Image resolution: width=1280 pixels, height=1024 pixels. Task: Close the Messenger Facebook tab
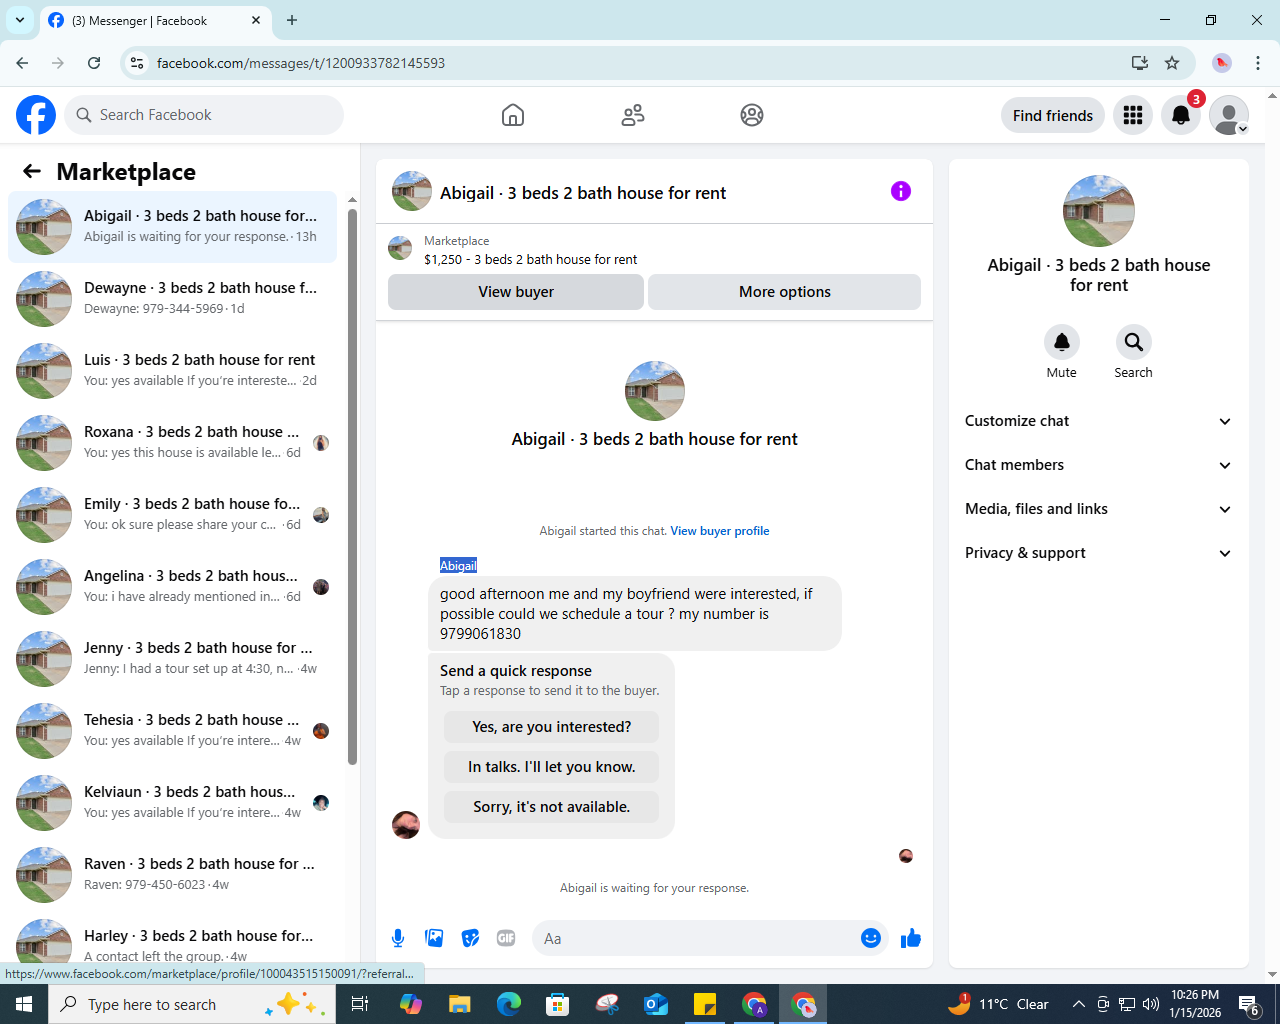tap(256, 20)
